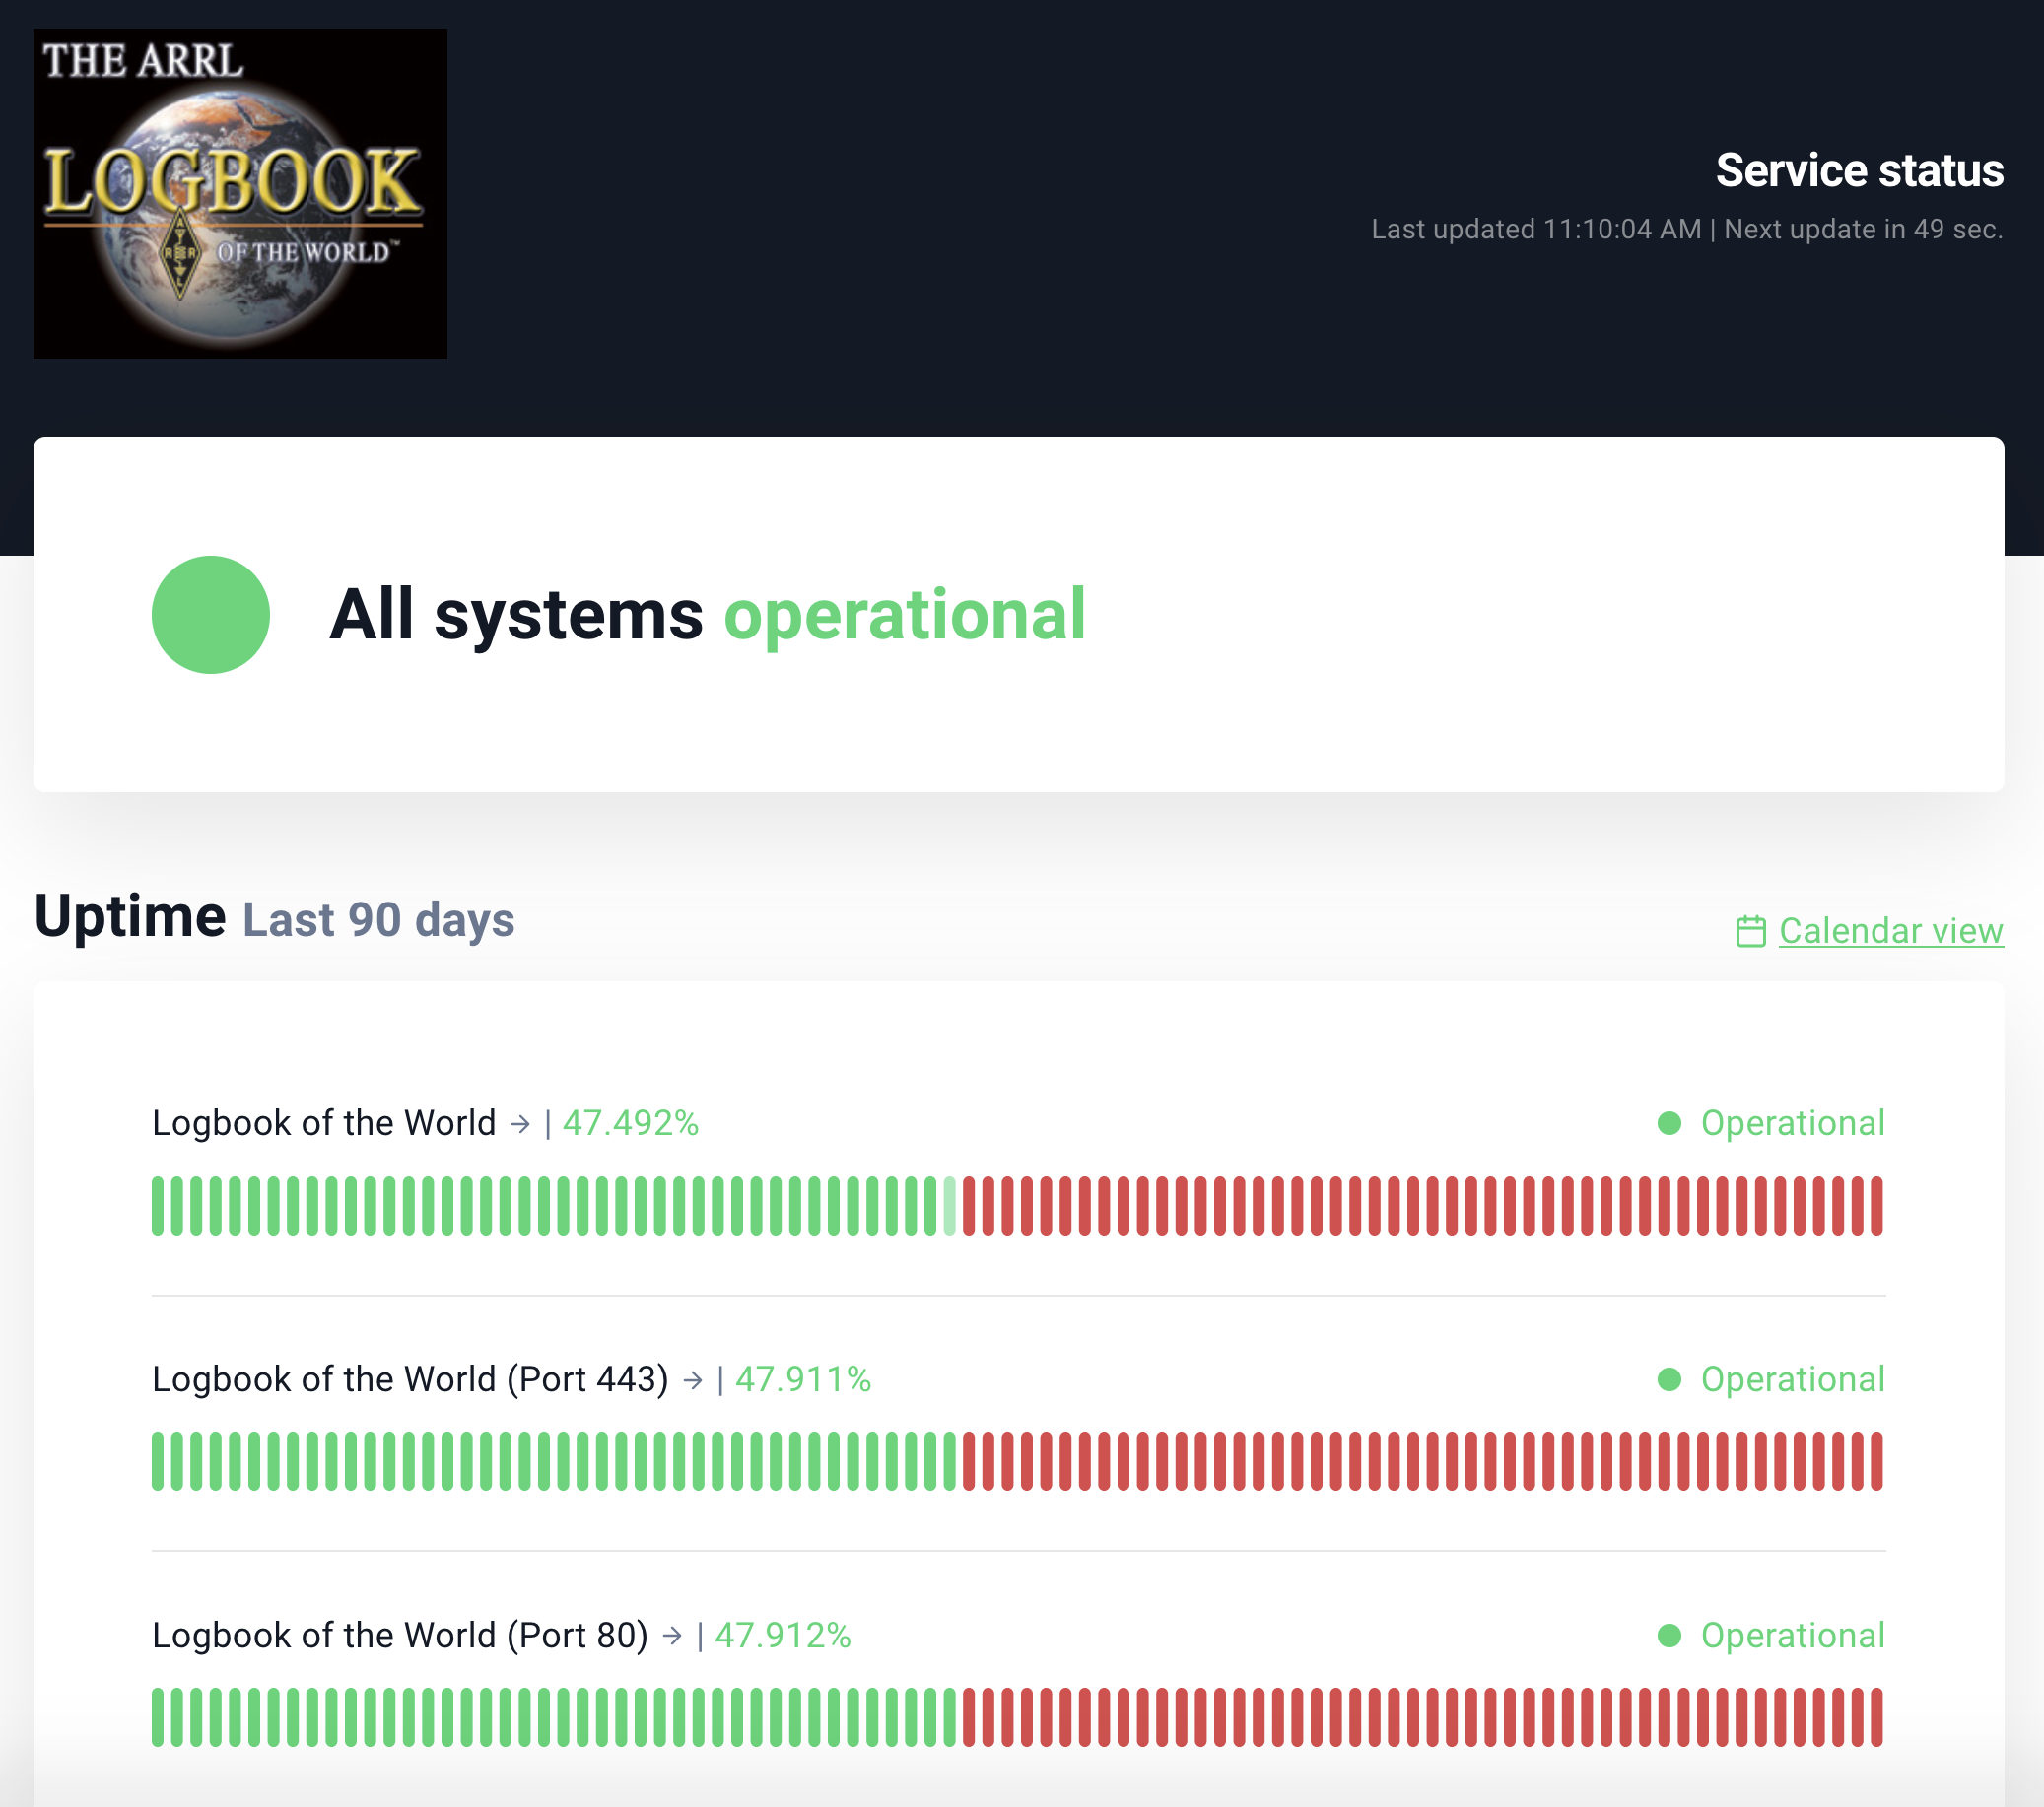
Task: Click the arrow icon after Port 80
Action: (673, 1636)
